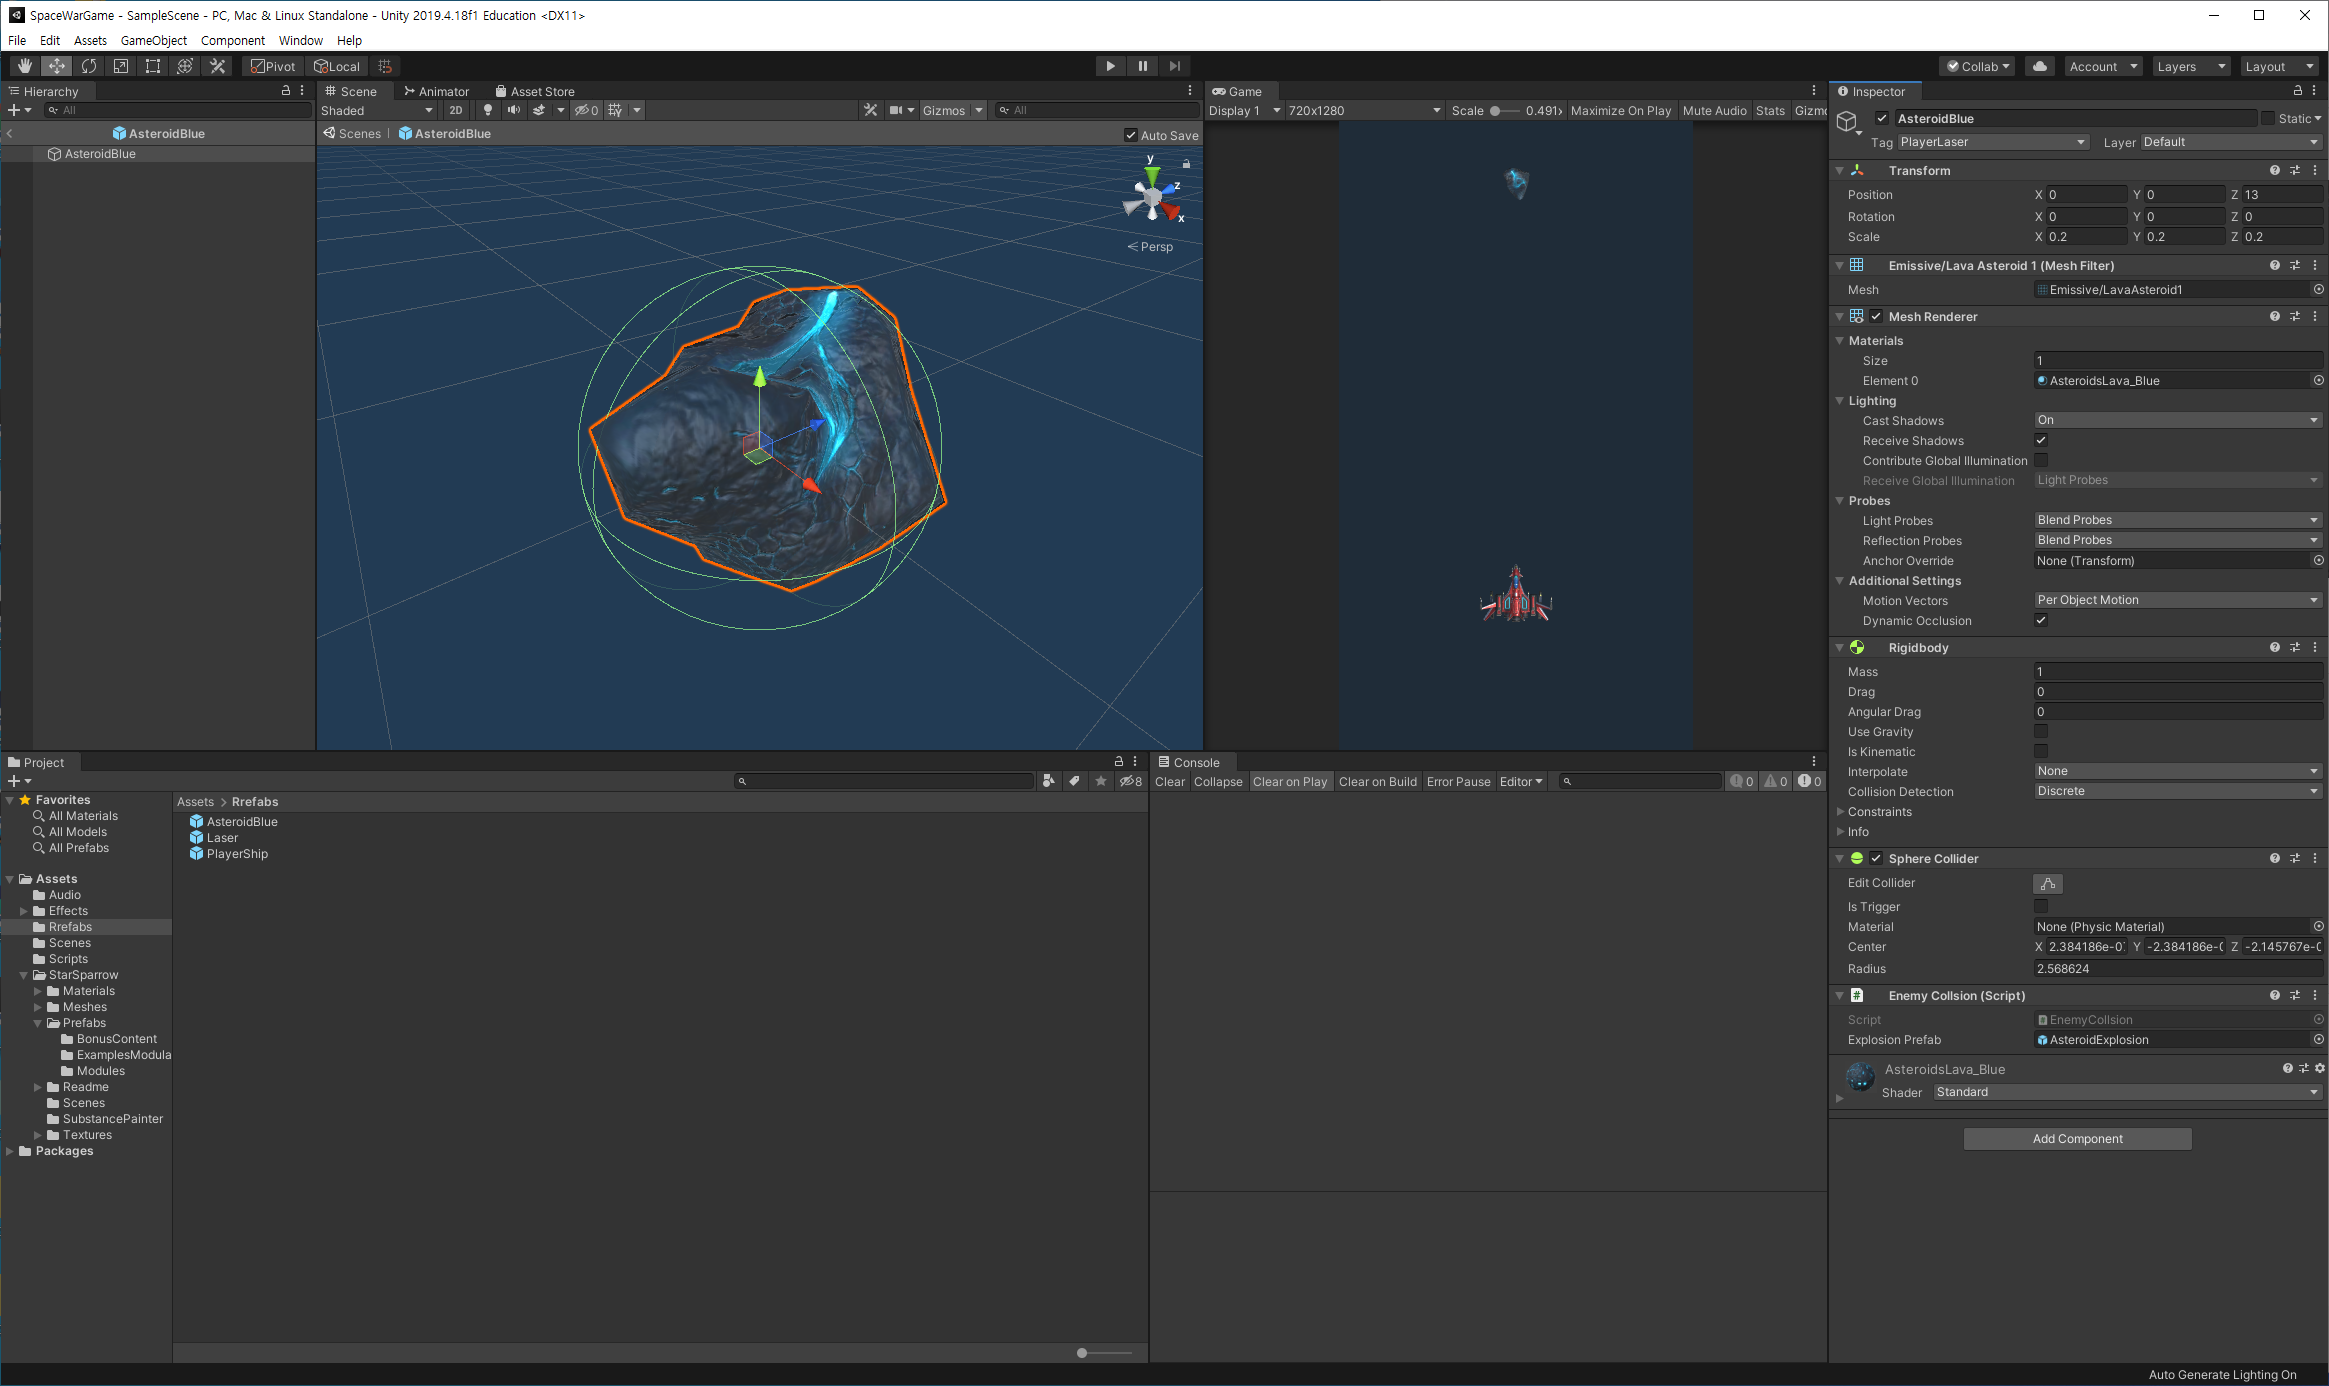Open the GameObject menu

[x=153, y=40]
